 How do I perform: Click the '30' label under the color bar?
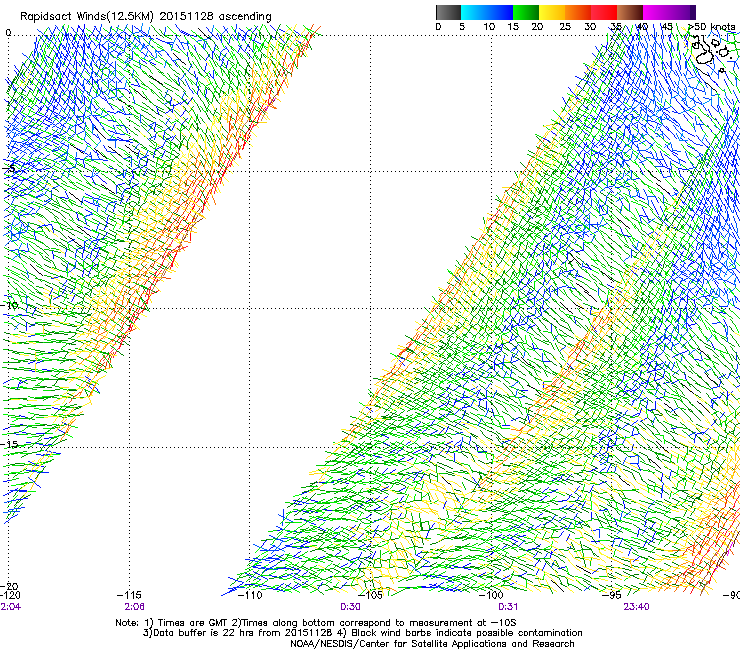tap(590, 27)
